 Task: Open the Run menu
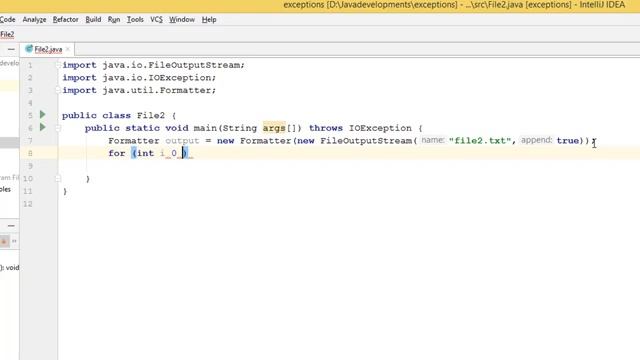pyautogui.click(x=114, y=20)
